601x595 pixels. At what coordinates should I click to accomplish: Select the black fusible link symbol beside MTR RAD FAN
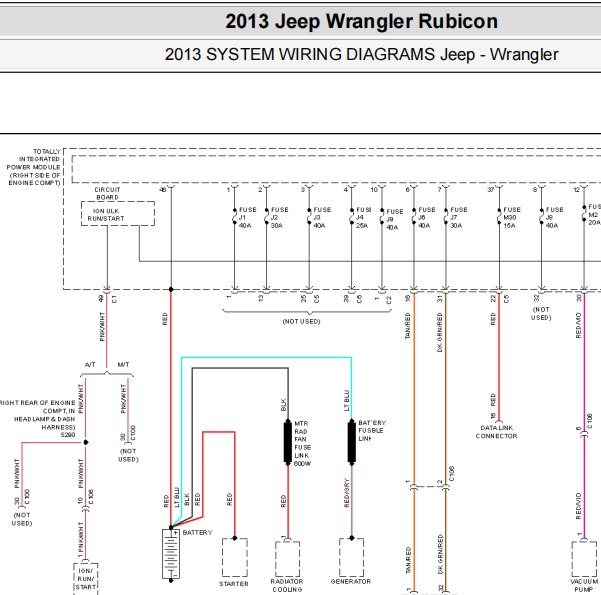[x=288, y=443]
